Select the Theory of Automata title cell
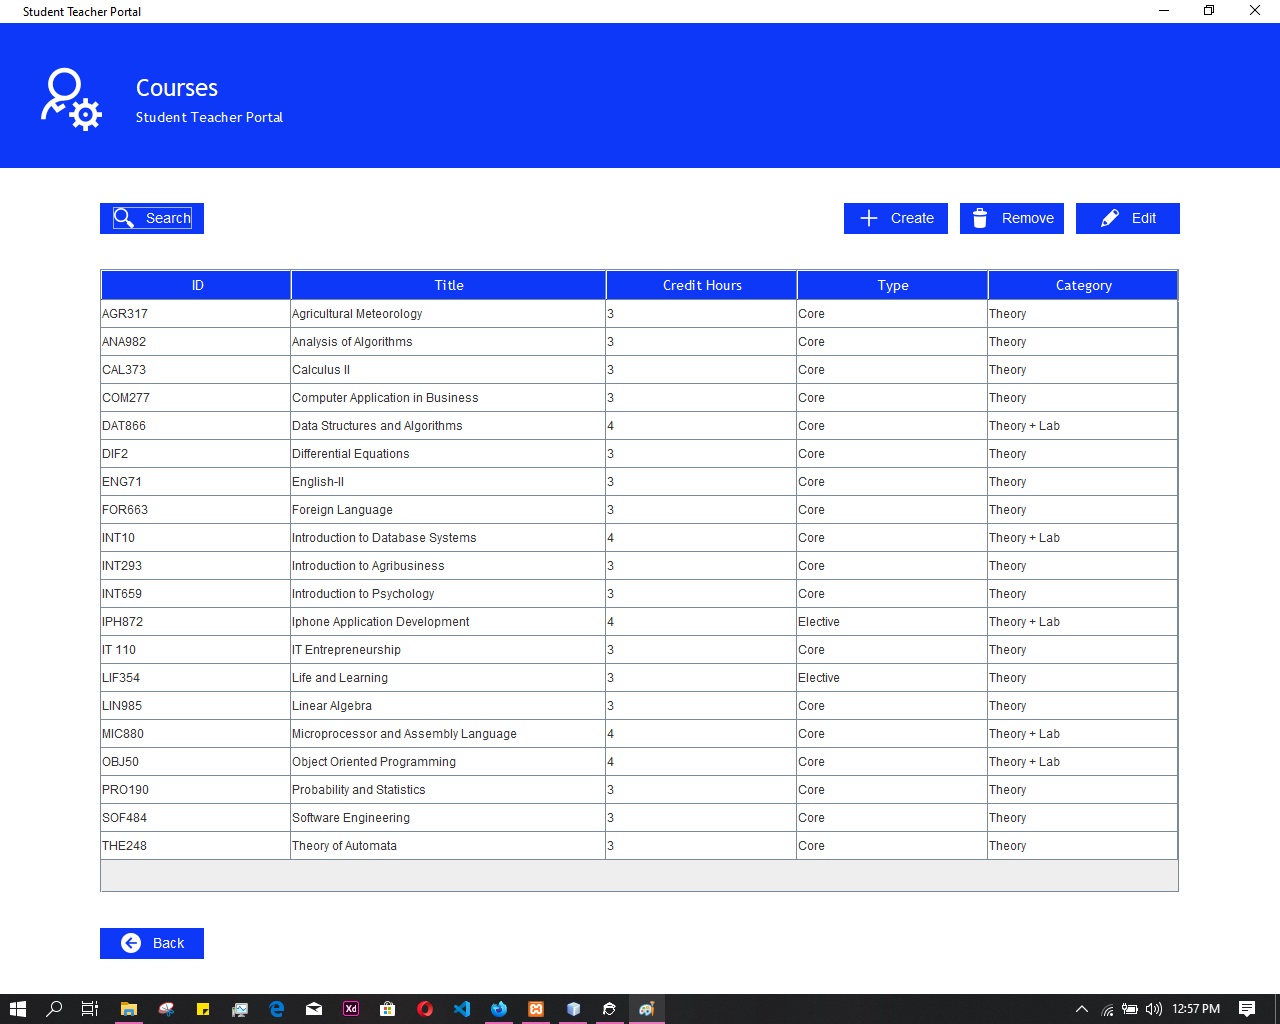 click(x=448, y=846)
